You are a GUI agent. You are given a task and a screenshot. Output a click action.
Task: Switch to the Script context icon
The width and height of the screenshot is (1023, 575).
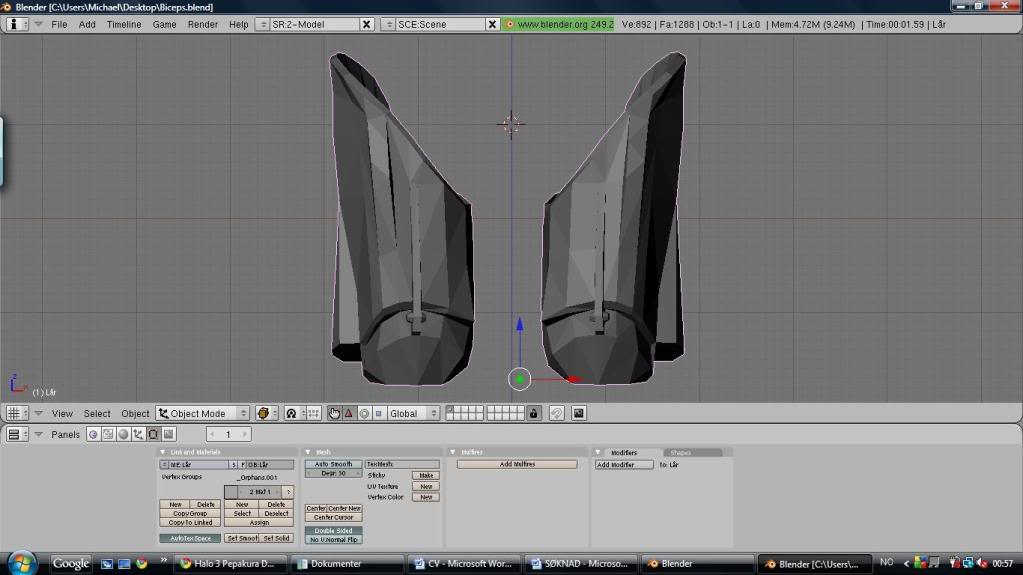click(x=108, y=434)
